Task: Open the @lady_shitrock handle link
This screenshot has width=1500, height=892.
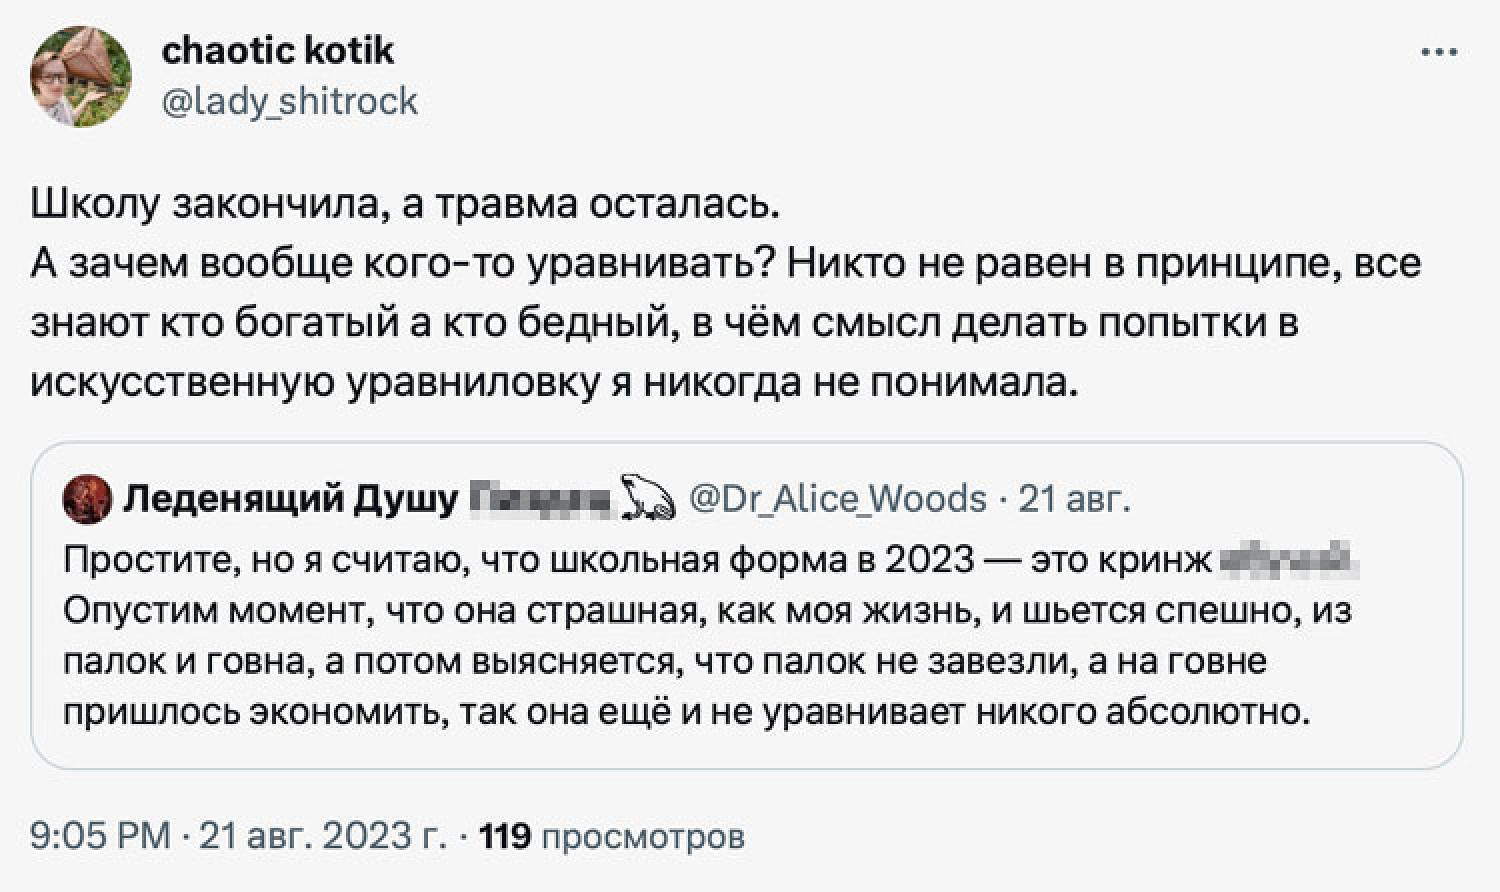Action: coord(289,101)
